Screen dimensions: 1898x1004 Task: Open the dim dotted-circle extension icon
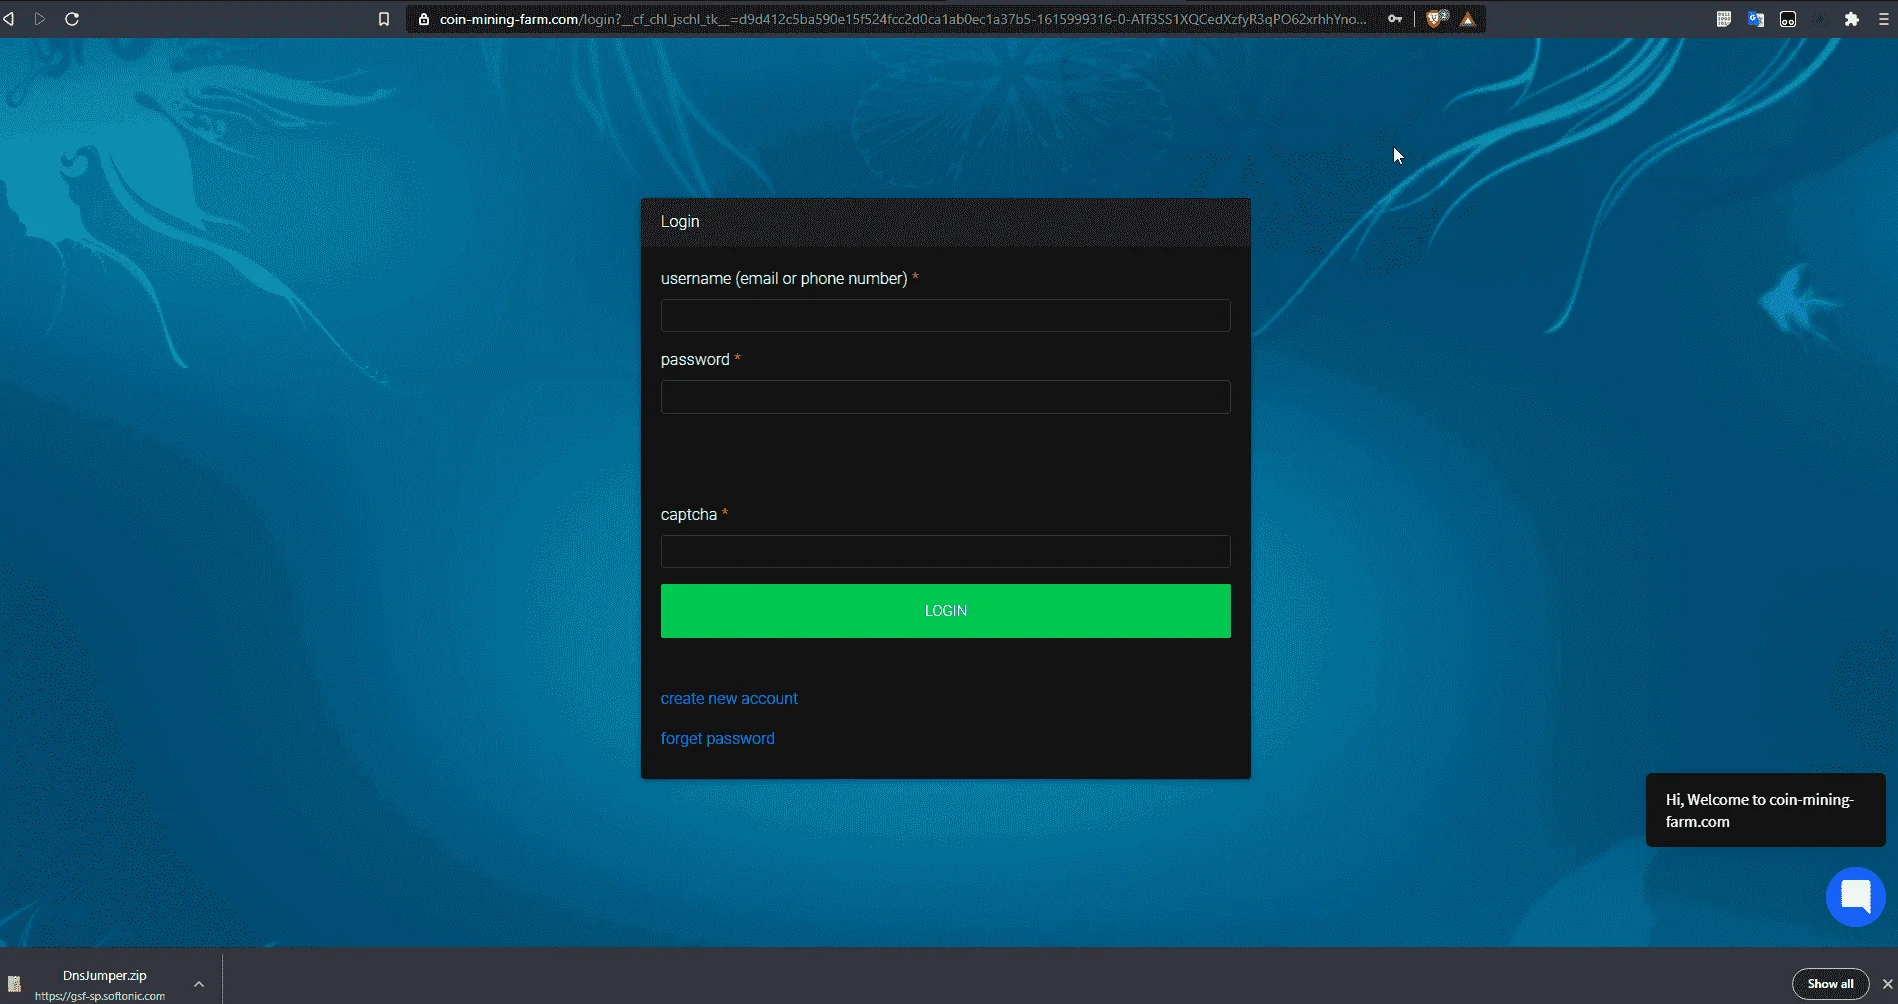pos(1820,19)
